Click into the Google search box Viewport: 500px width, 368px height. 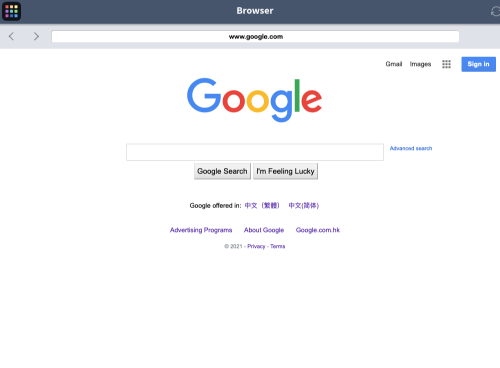tap(255, 152)
